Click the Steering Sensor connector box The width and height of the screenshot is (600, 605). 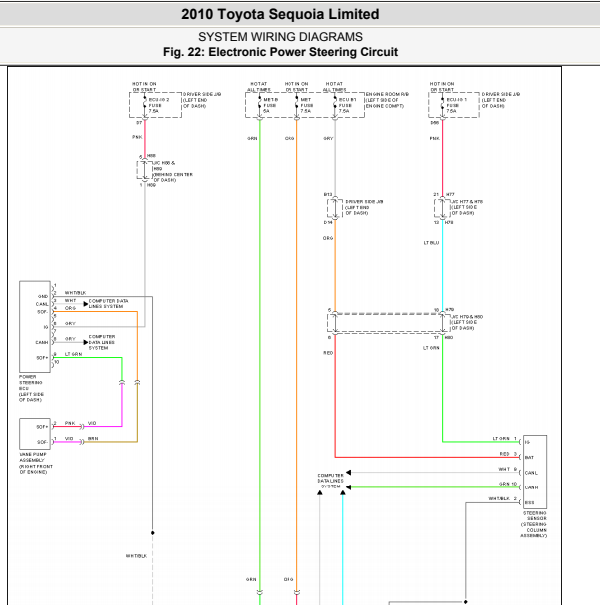pos(535,472)
